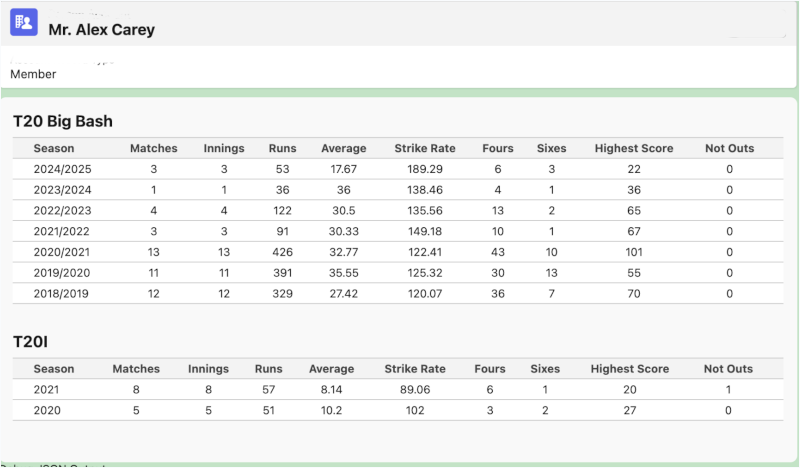Screen dimensions: 800x468
Task: Click the highest score value 101
Action: coord(633,253)
